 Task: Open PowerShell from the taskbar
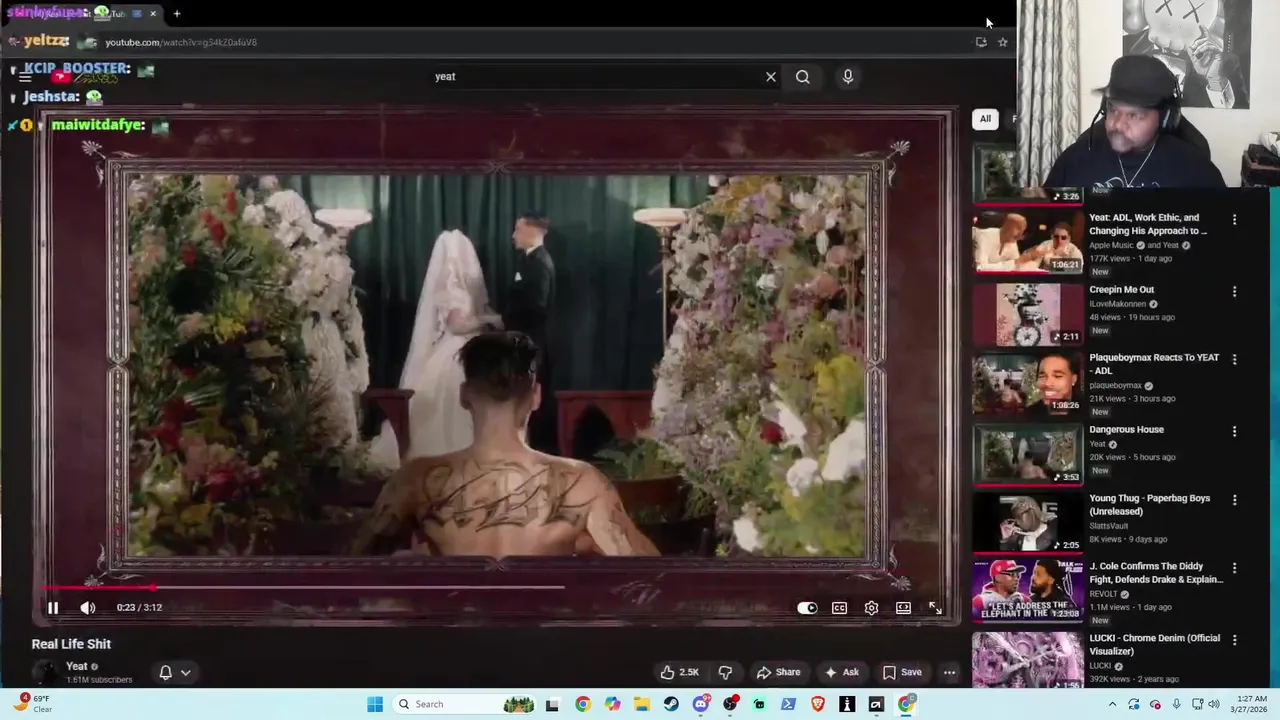(x=788, y=704)
